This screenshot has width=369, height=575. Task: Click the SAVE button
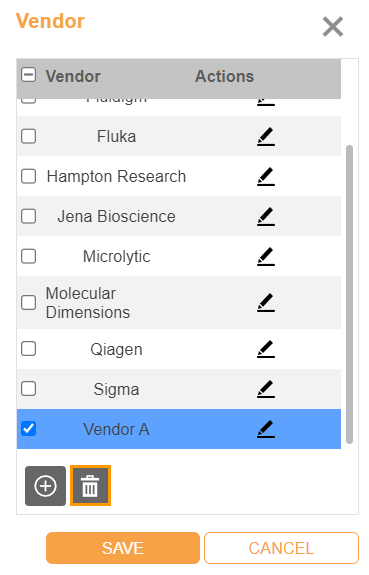point(123,548)
